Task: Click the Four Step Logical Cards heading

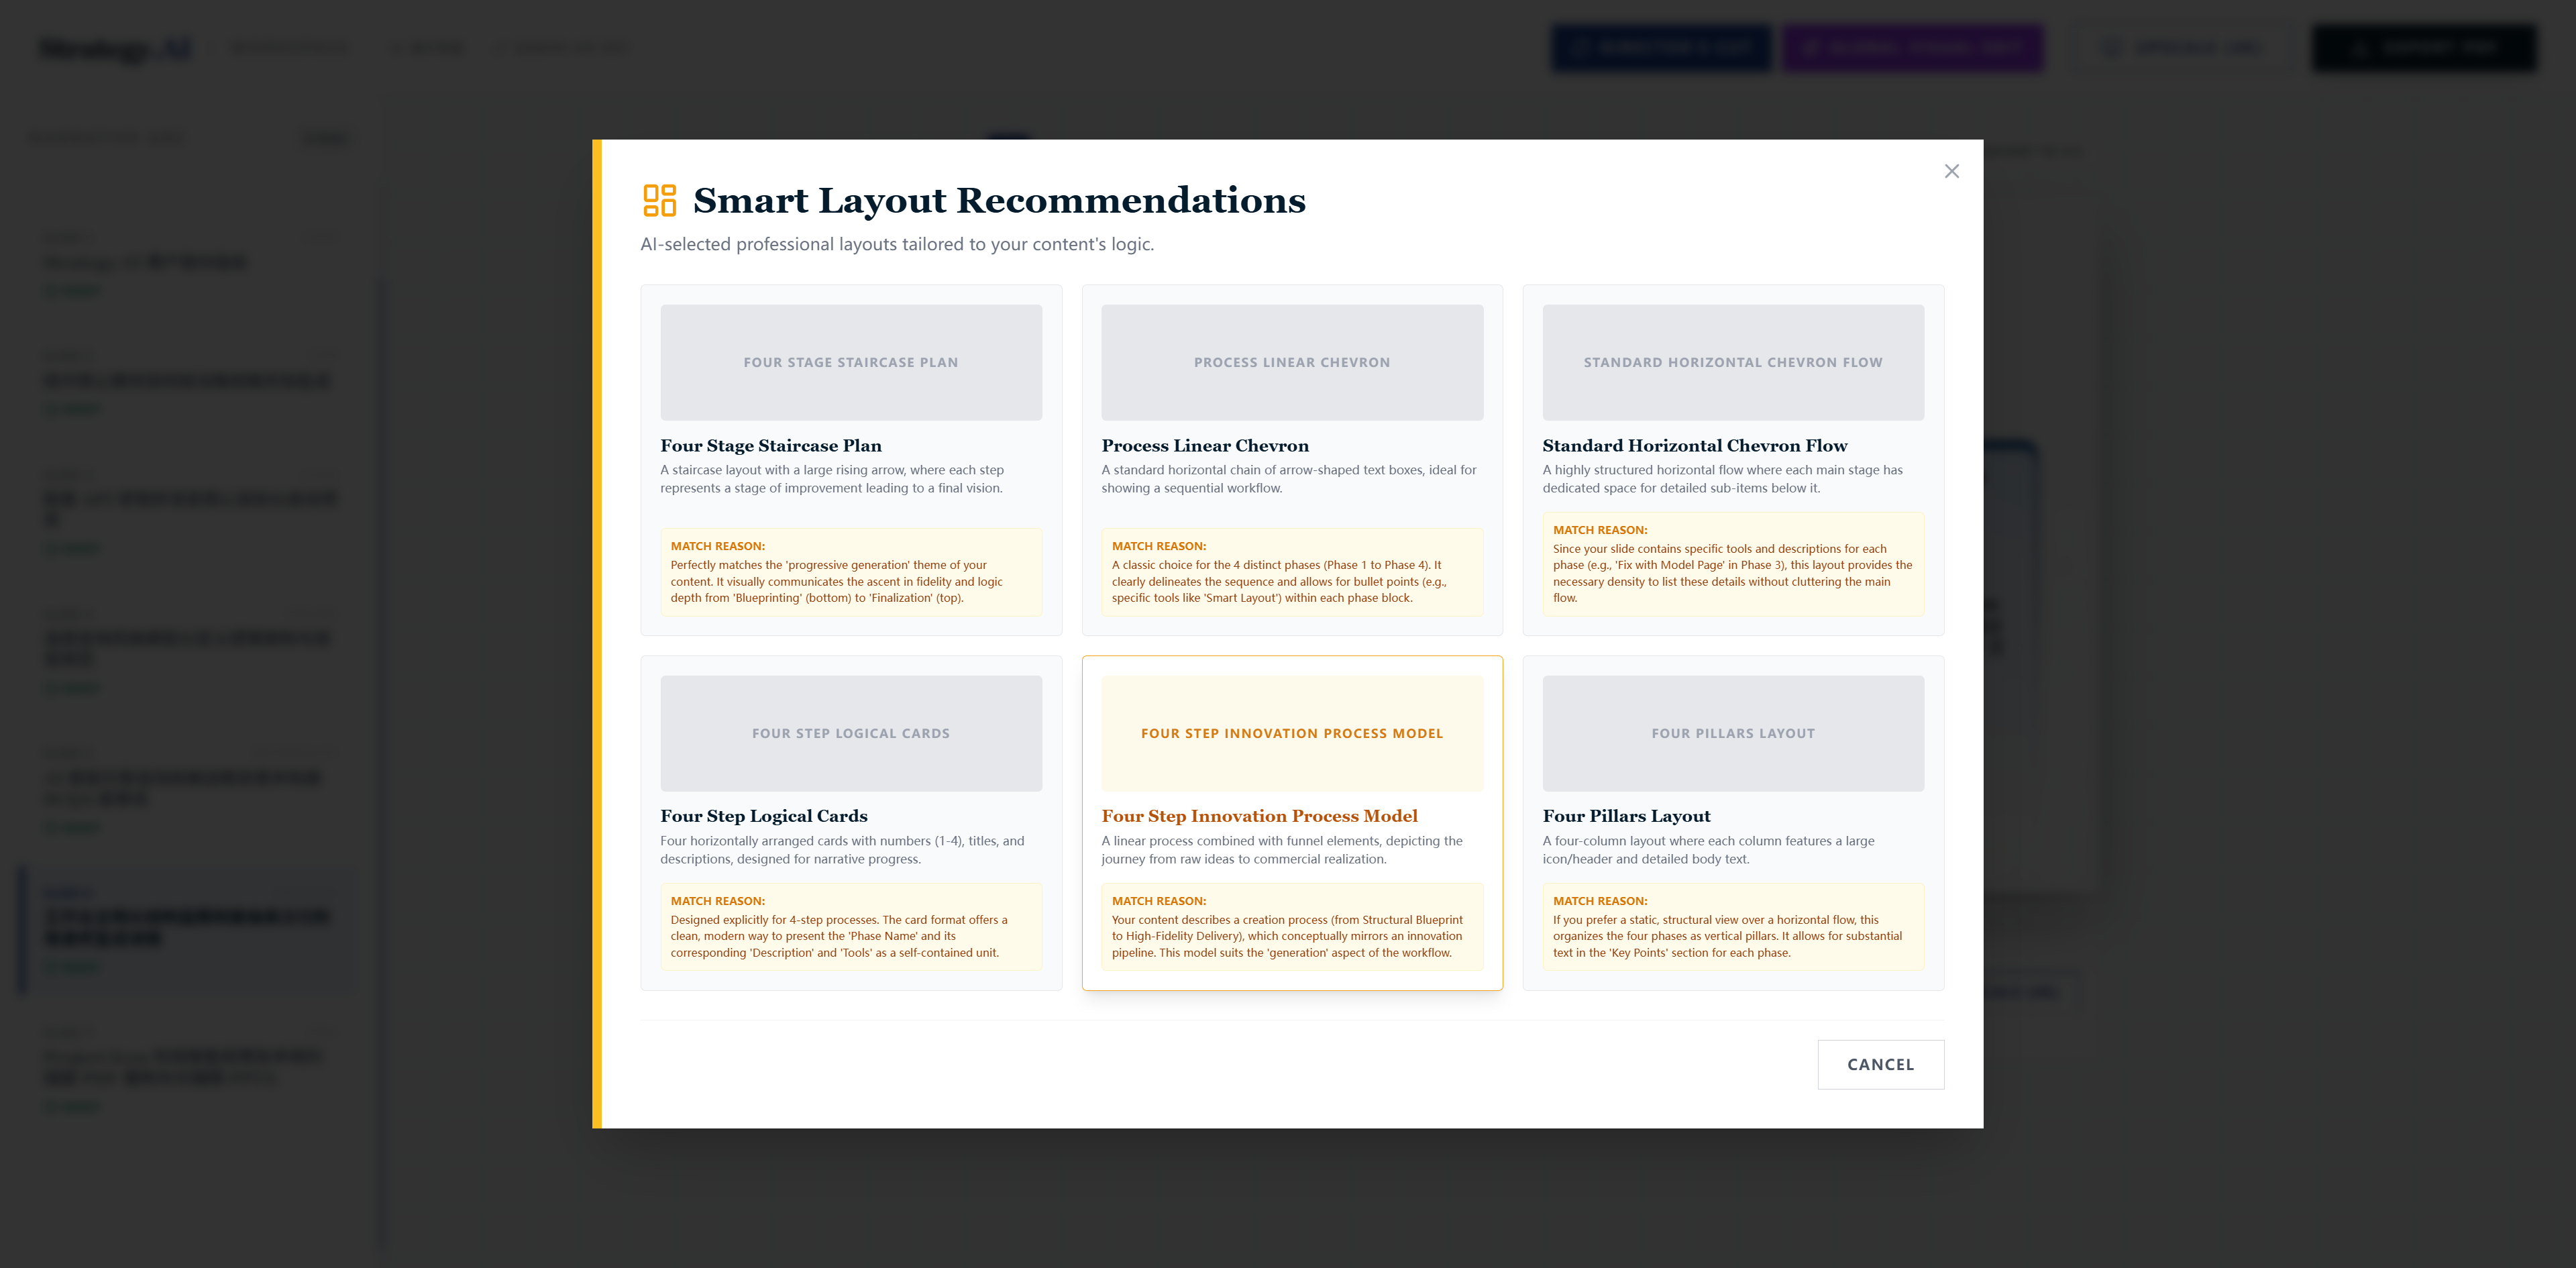Action: (x=763, y=816)
